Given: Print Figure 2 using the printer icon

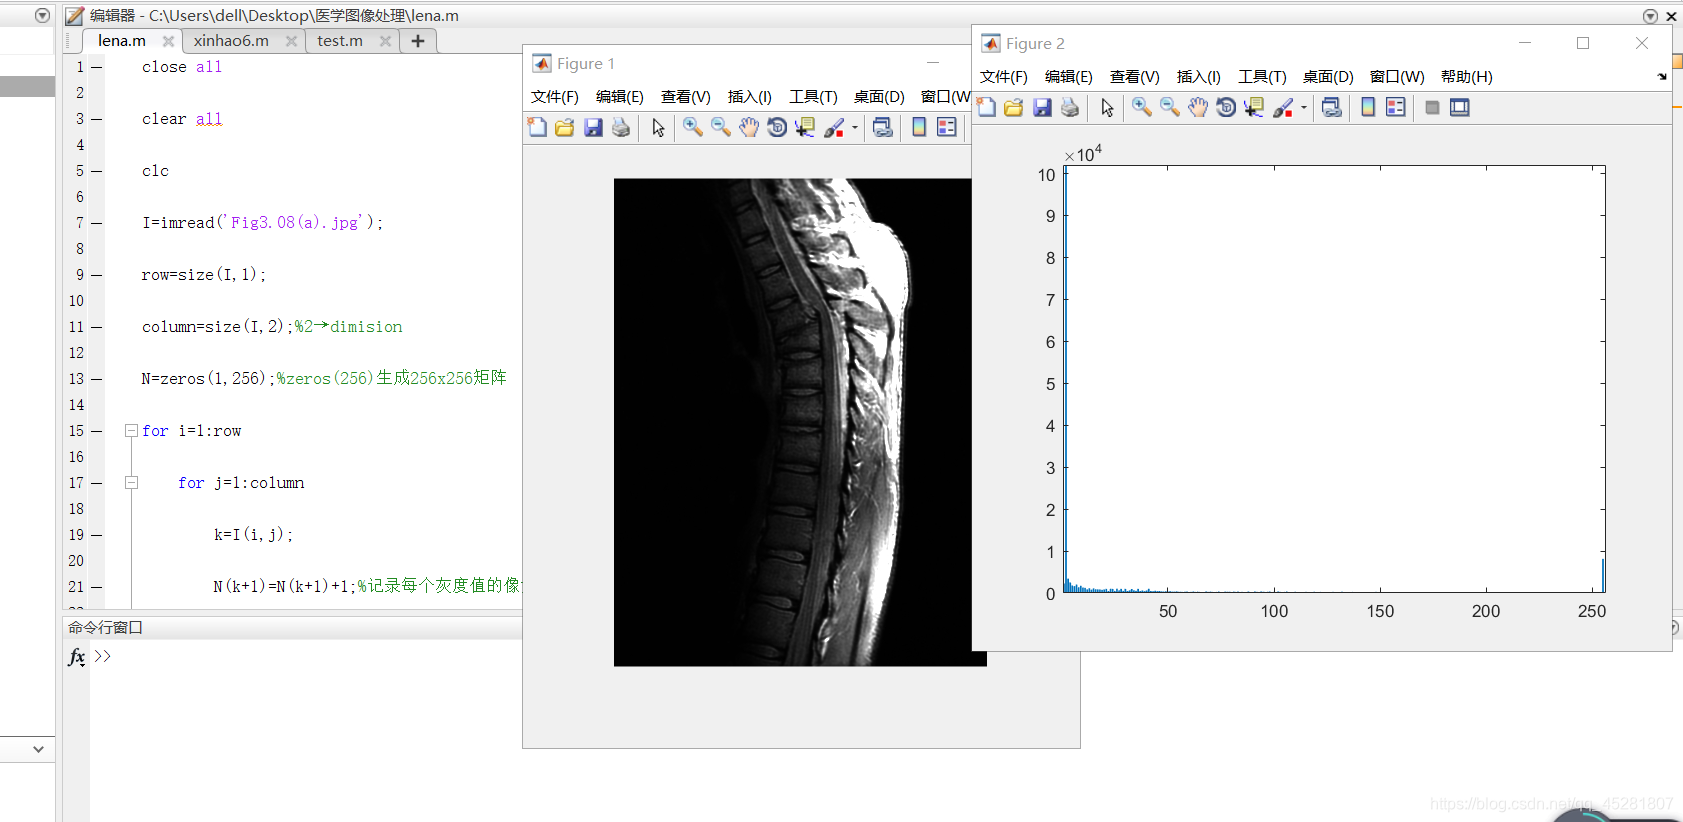Looking at the screenshot, I should 1070,107.
